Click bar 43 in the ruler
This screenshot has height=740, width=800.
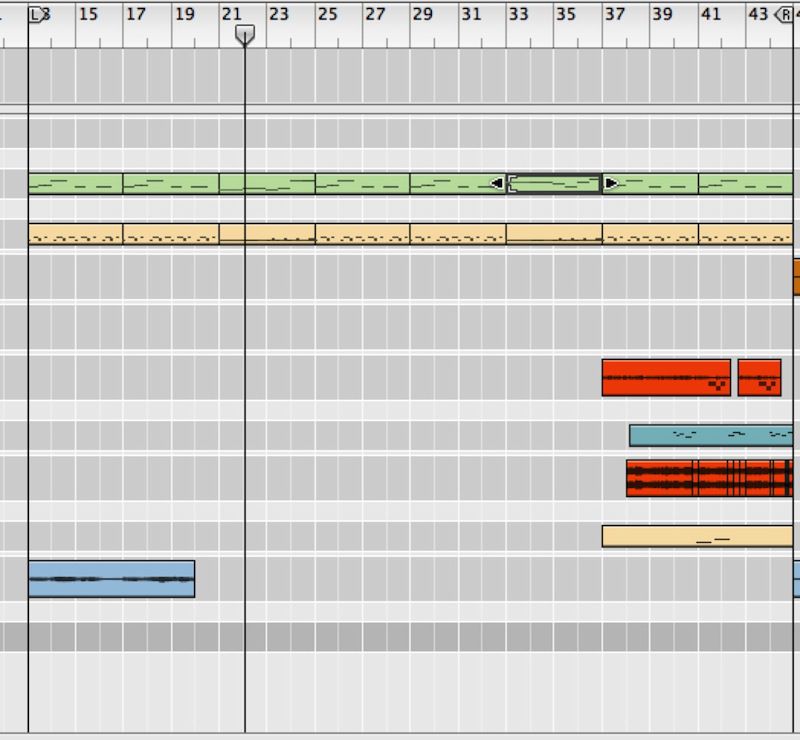click(x=758, y=14)
